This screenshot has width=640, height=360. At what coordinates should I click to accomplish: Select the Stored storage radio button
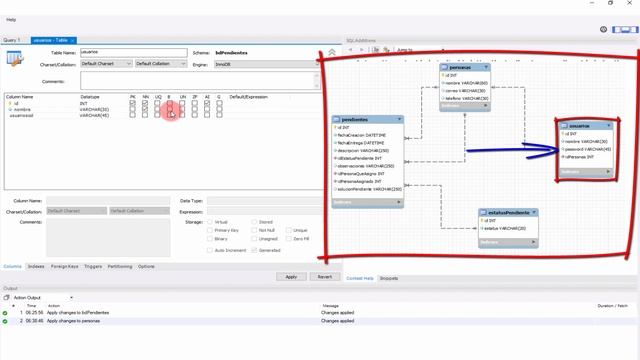tap(254, 222)
